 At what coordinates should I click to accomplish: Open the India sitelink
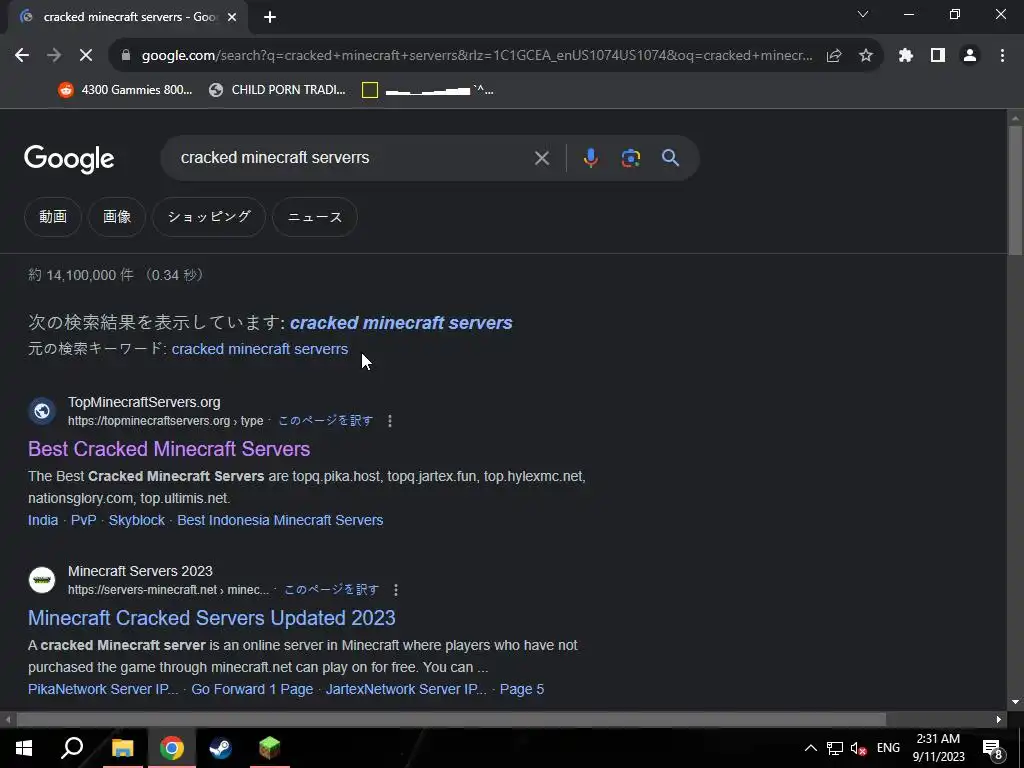43,520
